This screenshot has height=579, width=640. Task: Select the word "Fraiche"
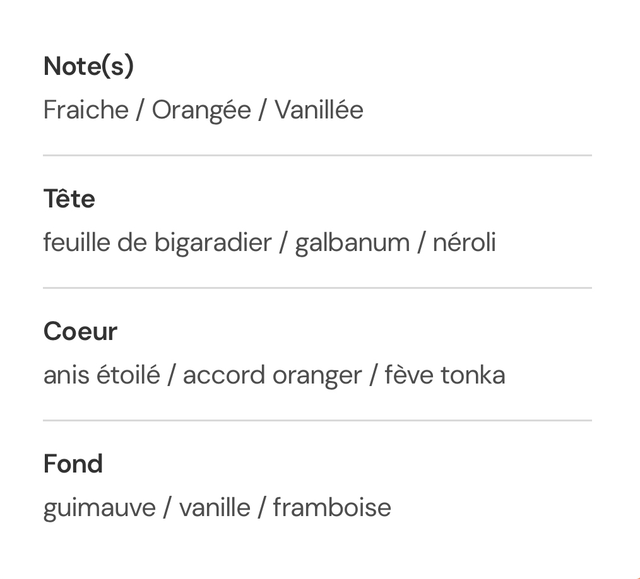(x=86, y=110)
